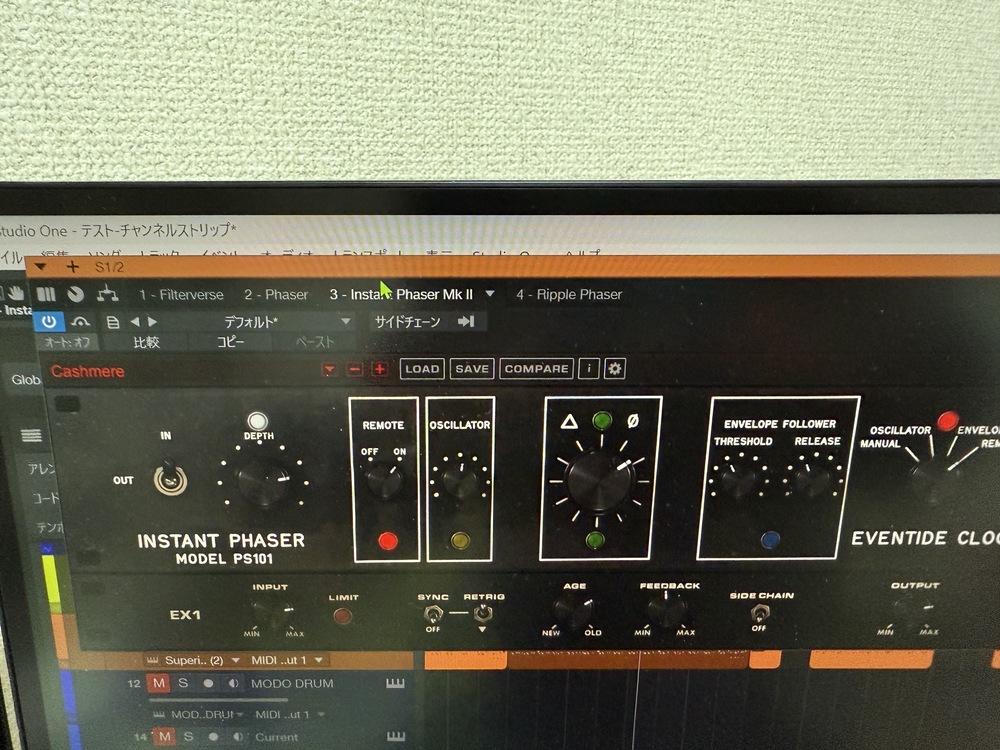Image resolution: width=1000 pixels, height=750 pixels.
Task: Click the sidechain routing arrow icon
Action: 465,322
